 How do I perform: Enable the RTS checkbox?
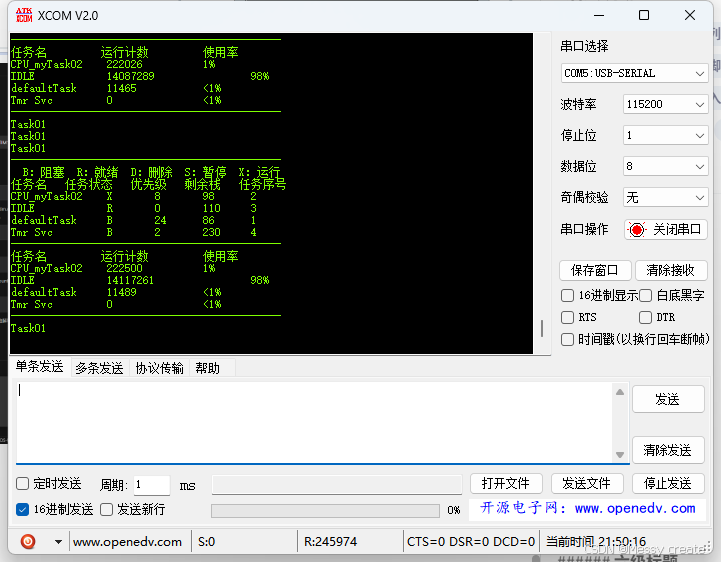click(x=567, y=317)
